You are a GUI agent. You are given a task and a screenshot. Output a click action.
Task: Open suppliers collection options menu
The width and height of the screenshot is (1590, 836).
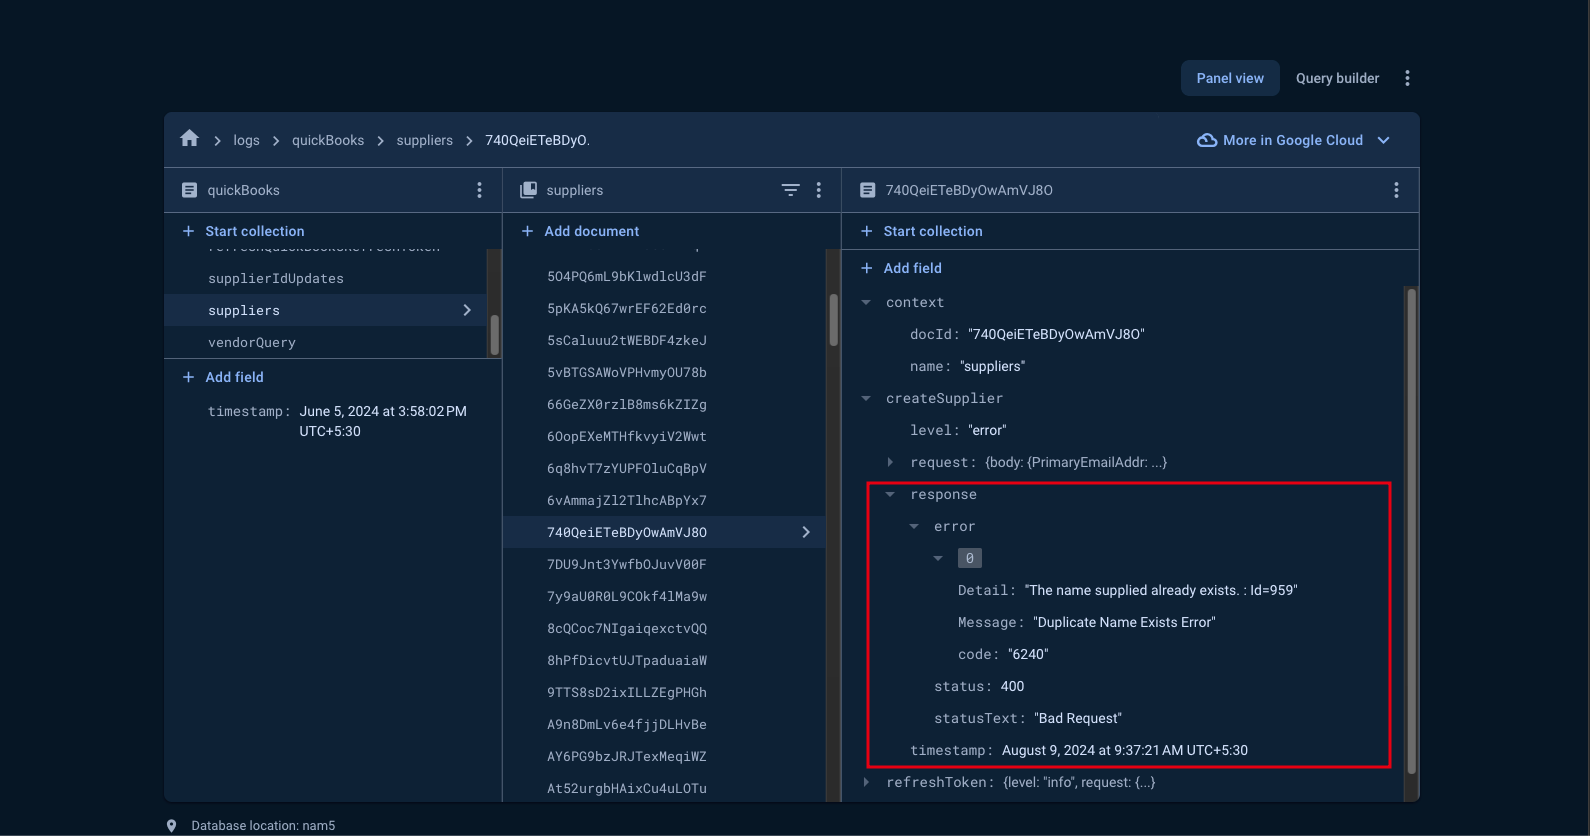[x=818, y=190]
